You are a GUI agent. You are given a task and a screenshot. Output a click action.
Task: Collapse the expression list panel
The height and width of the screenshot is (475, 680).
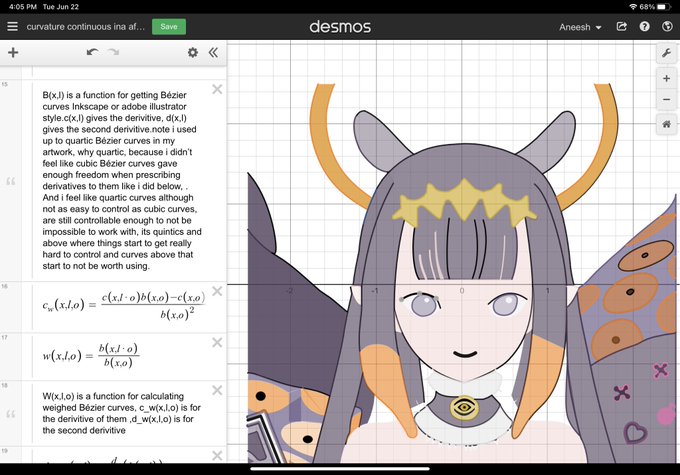pos(213,52)
